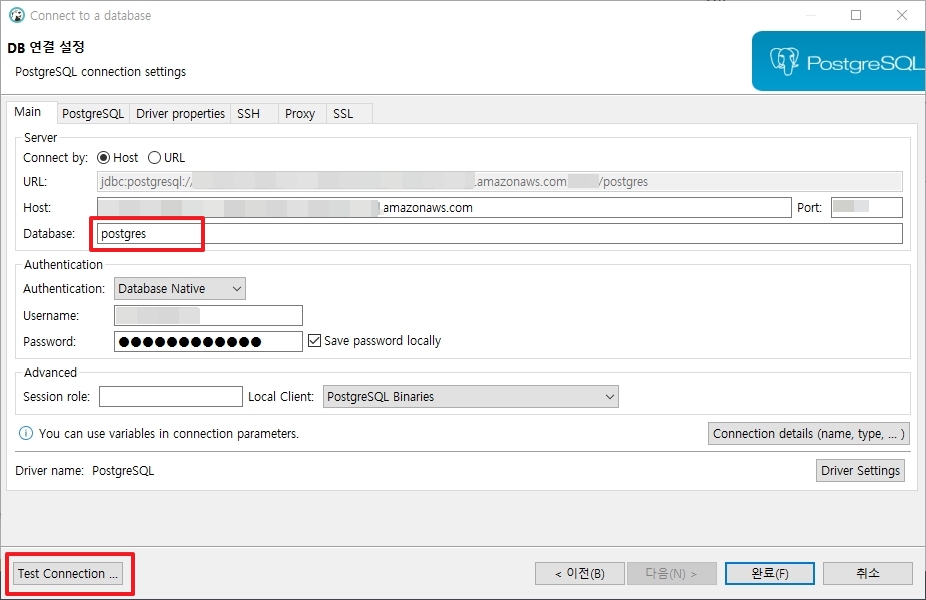Open the Local Client dropdown
Viewport: 926px width, 600px height.
(x=471, y=397)
